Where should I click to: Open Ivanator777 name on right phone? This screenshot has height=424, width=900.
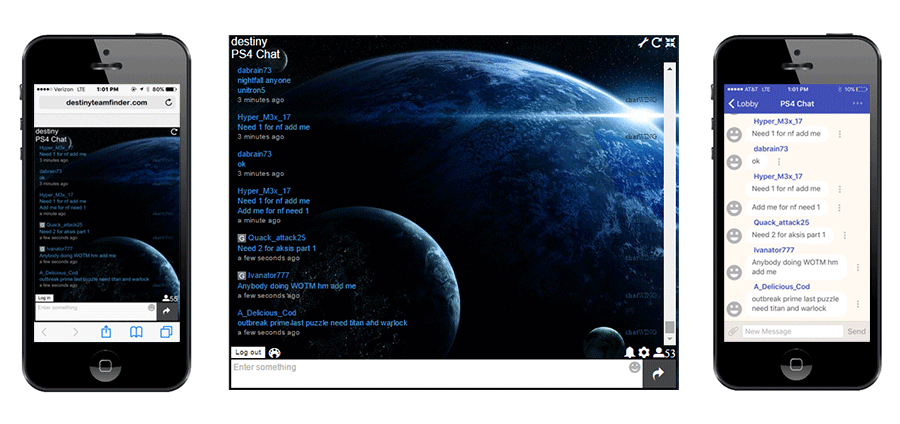pos(774,250)
